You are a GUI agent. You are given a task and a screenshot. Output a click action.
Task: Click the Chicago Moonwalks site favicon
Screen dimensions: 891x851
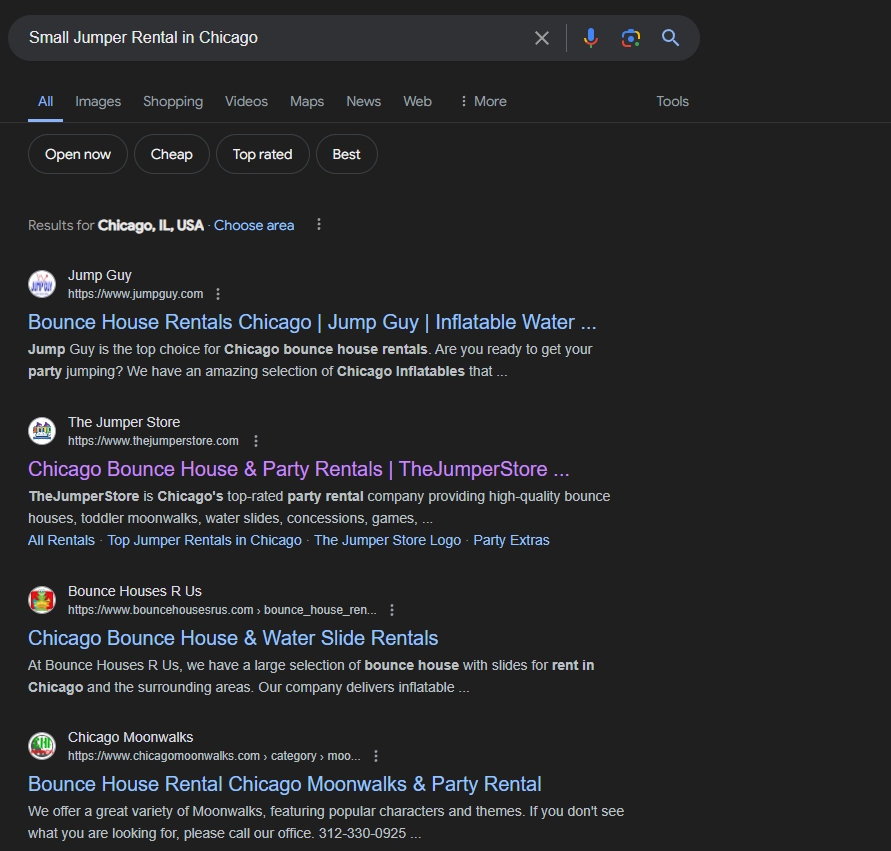coord(42,746)
